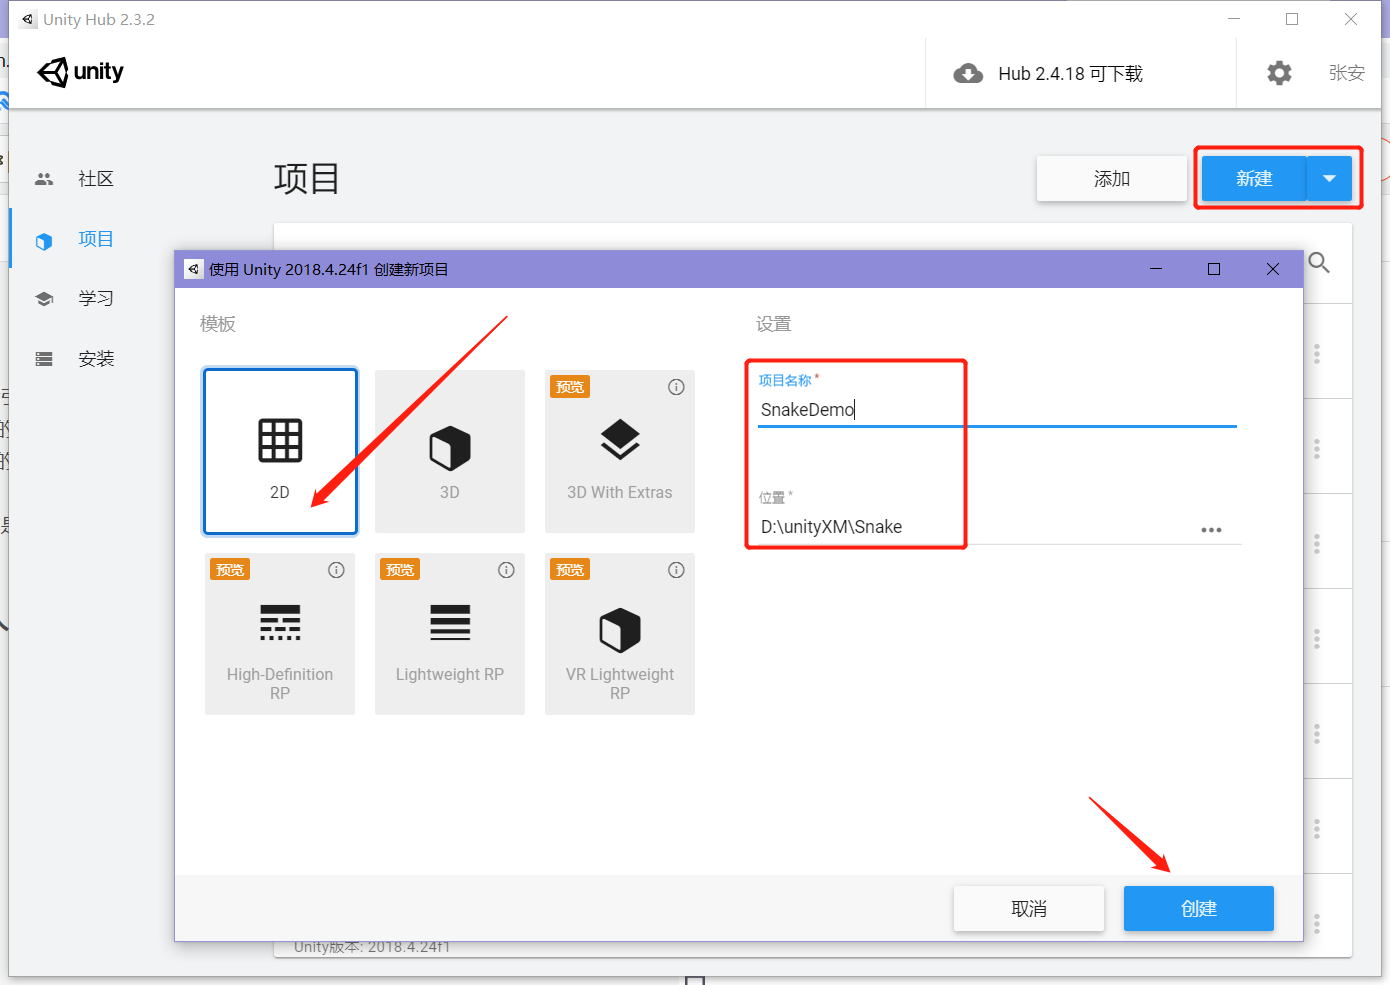This screenshot has width=1390, height=985.
Task: Click the Unity logo in the Hub header
Action: (x=81, y=72)
